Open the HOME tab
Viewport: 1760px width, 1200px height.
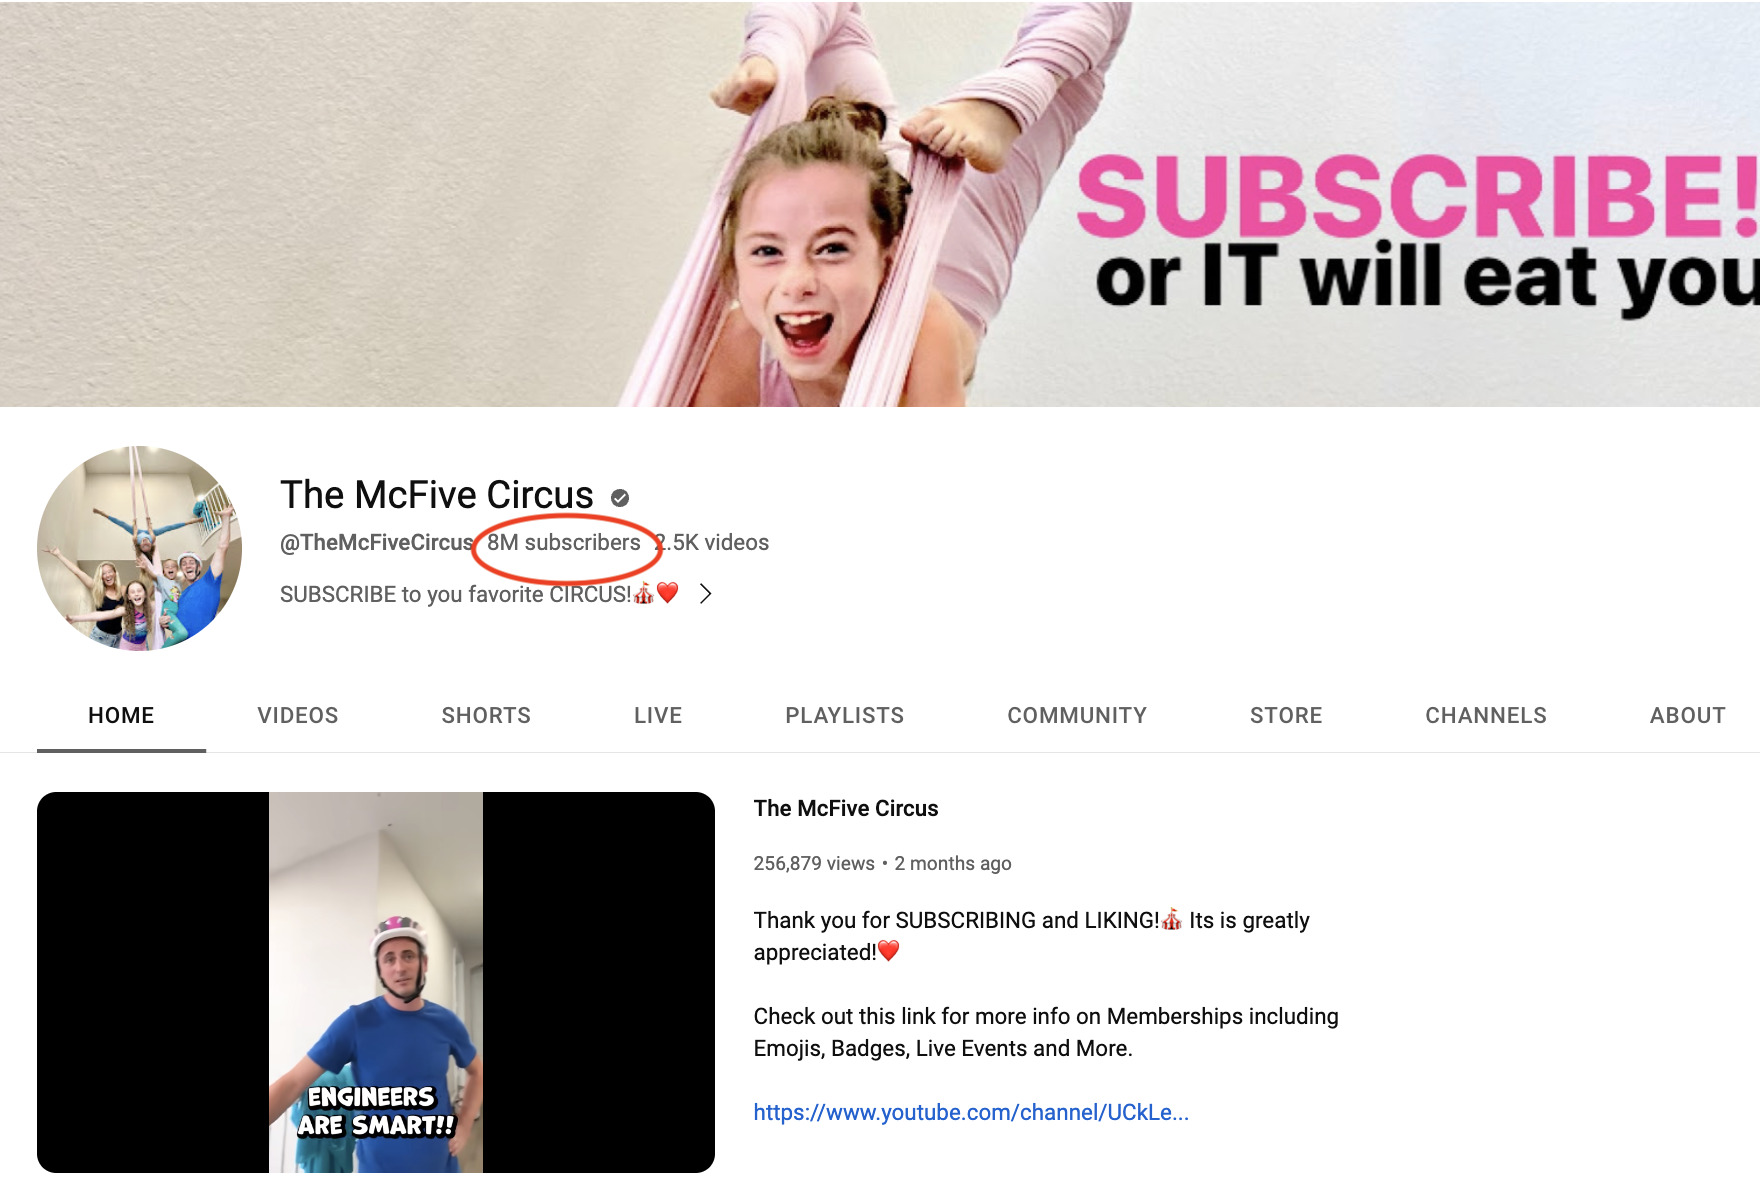coord(121,716)
